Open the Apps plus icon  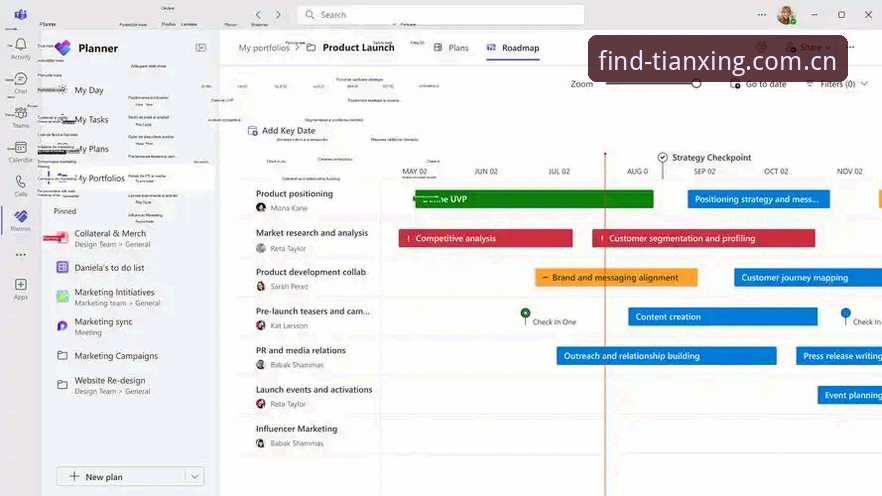click(21, 285)
